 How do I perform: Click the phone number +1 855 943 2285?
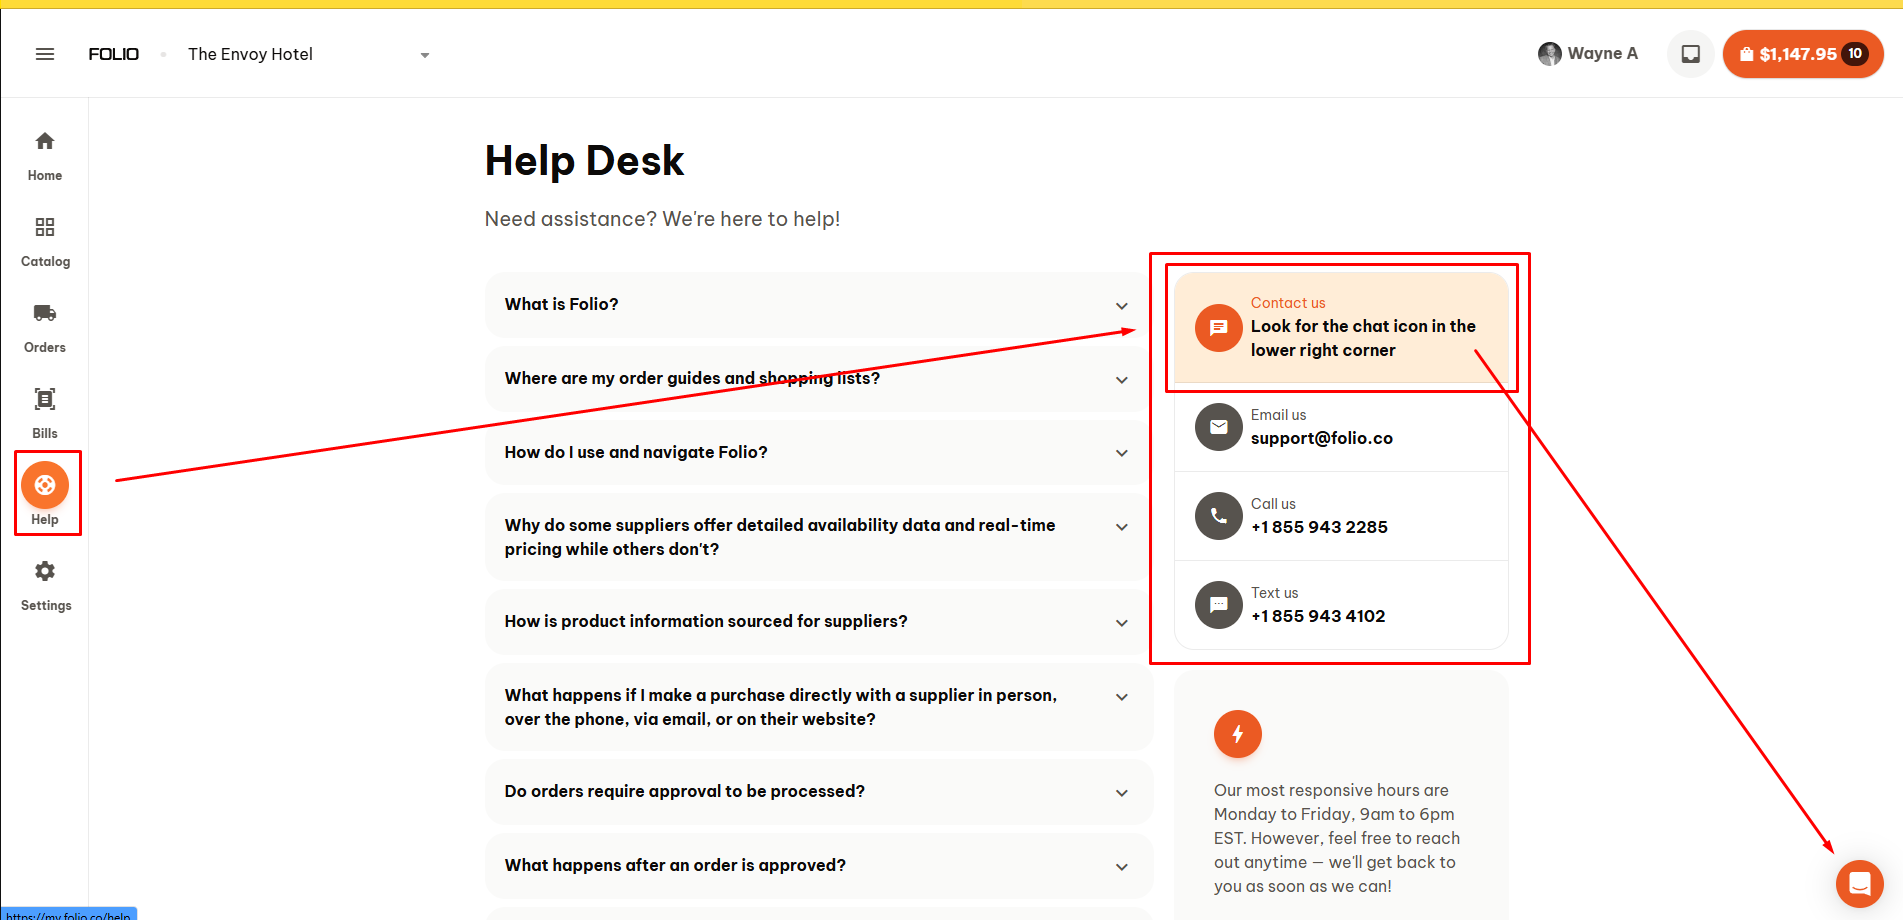pyautogui.click(x=1319, y=527)
